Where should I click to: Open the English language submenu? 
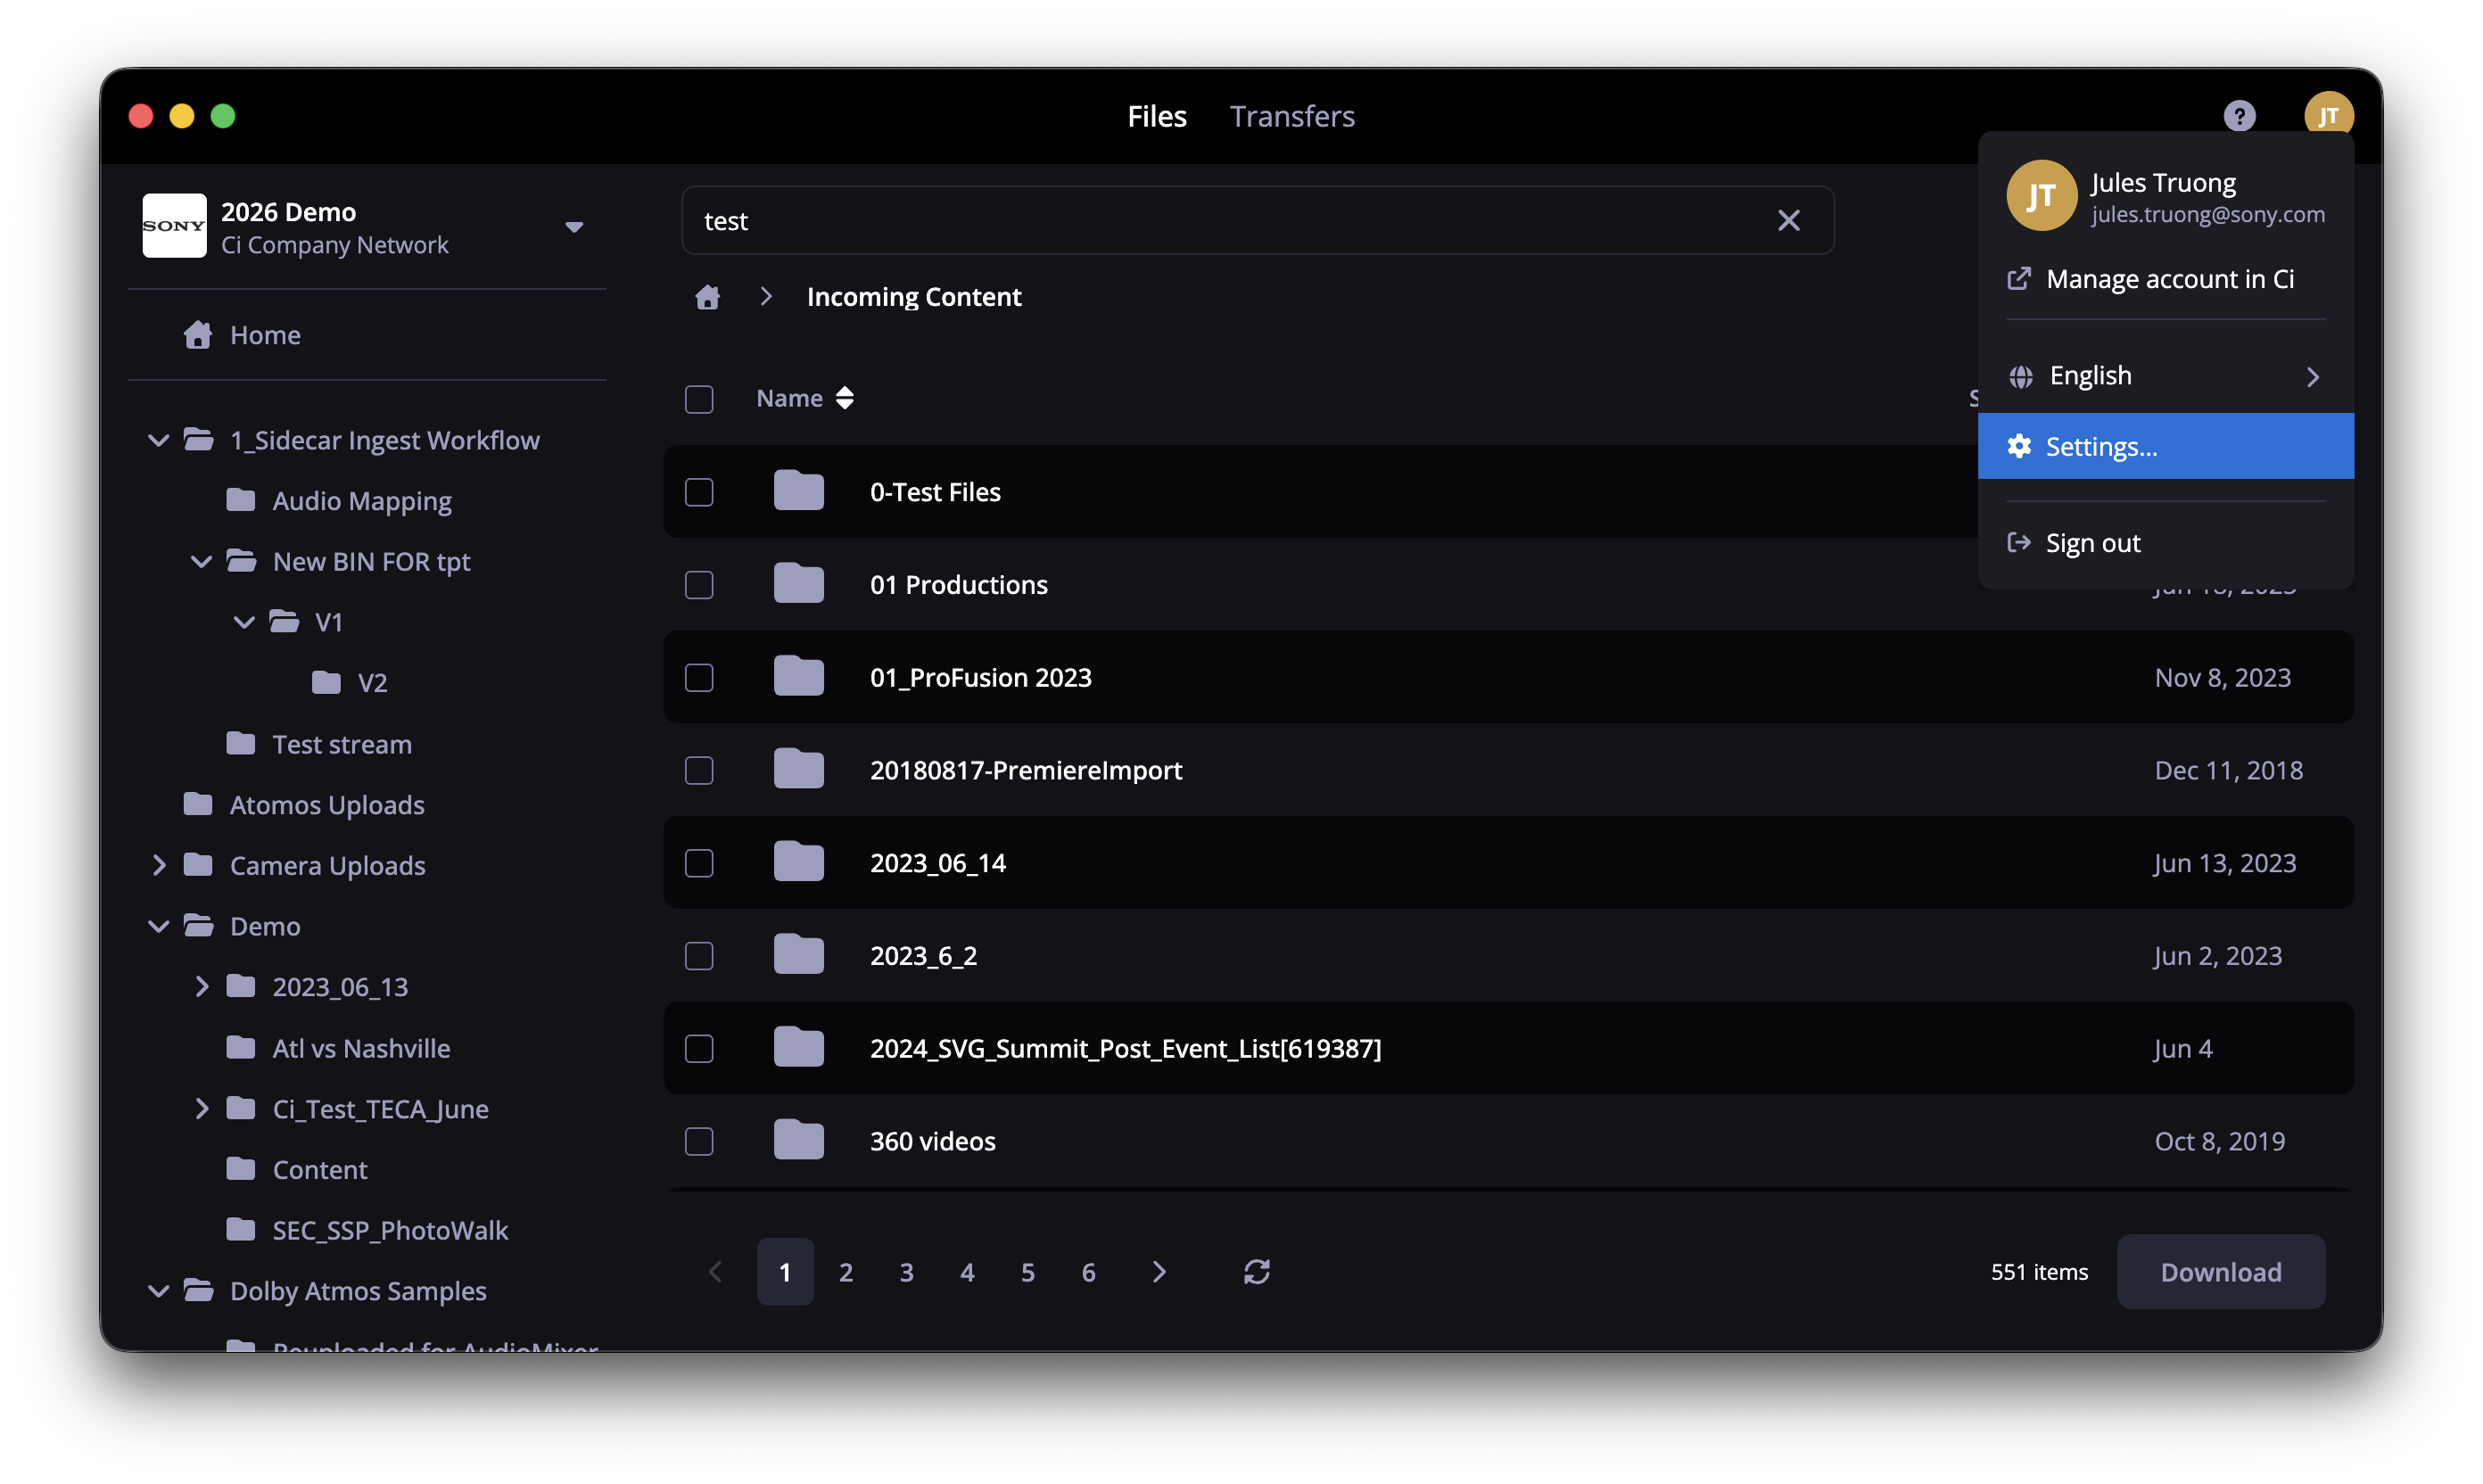[2165, 376]
